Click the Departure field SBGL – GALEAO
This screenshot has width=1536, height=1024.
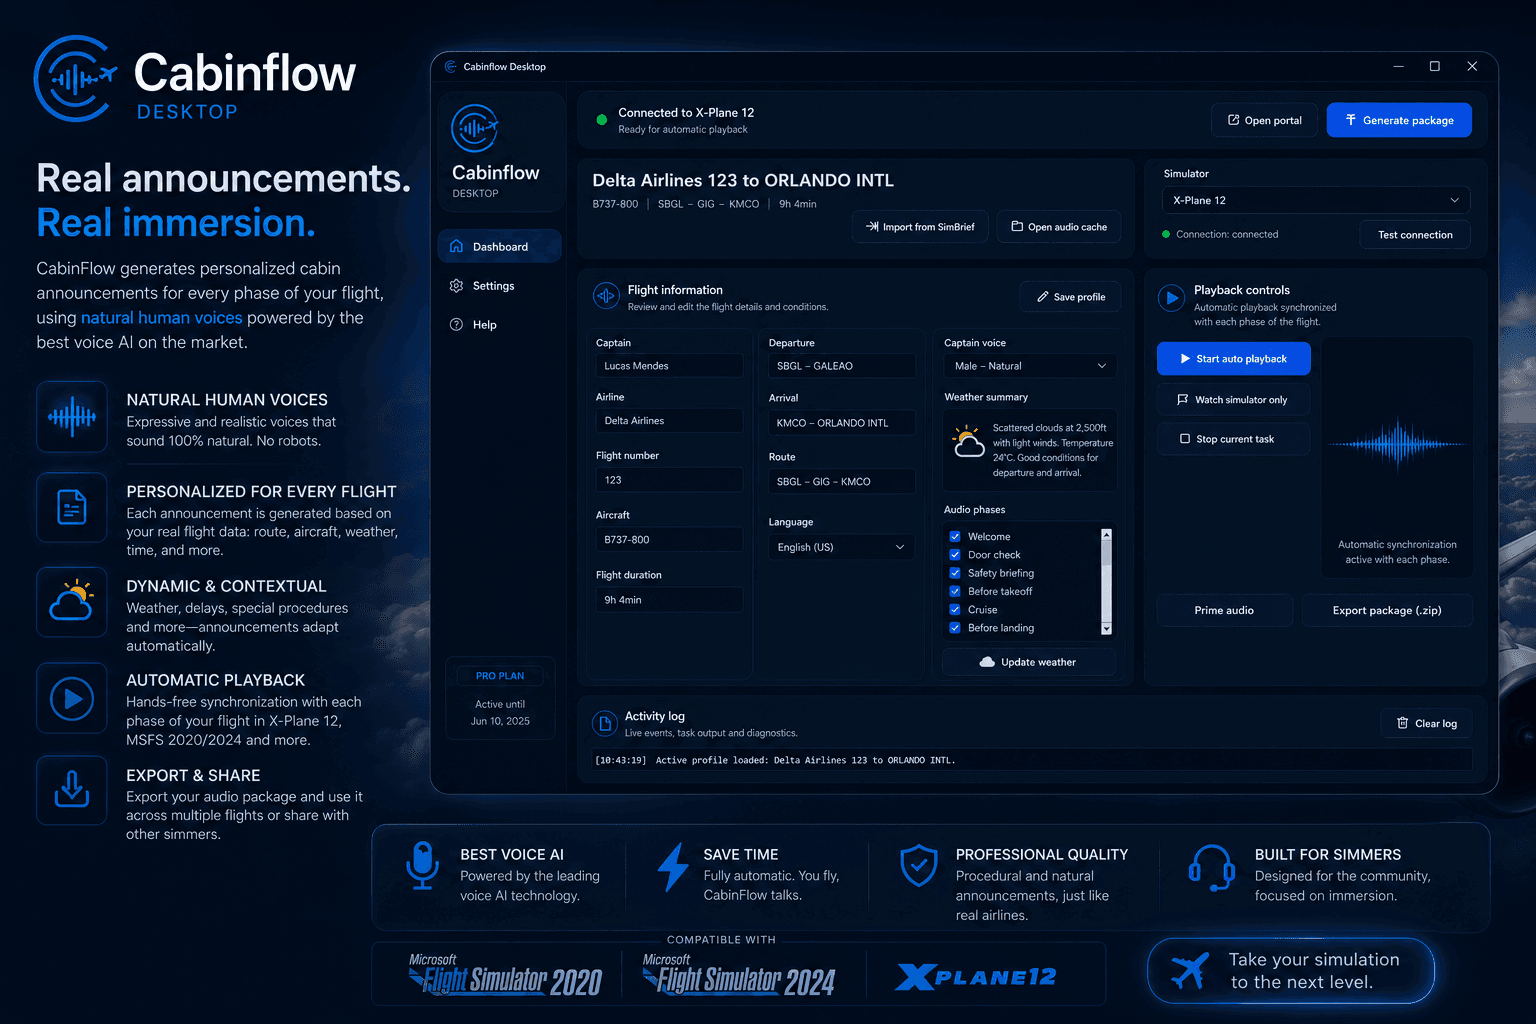[841, 366]
